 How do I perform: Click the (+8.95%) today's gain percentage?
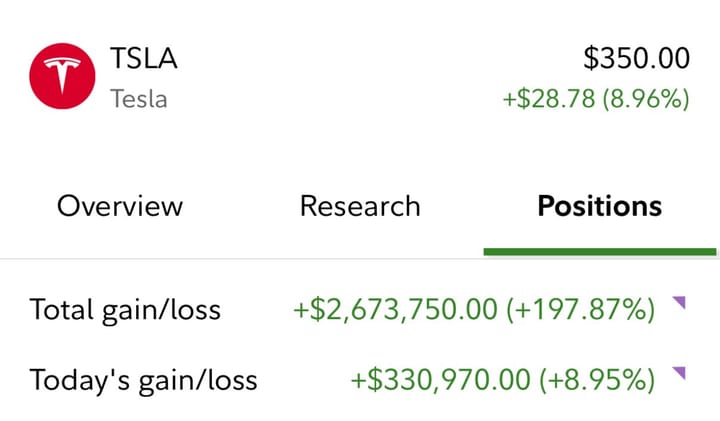[x=598, y=380]
